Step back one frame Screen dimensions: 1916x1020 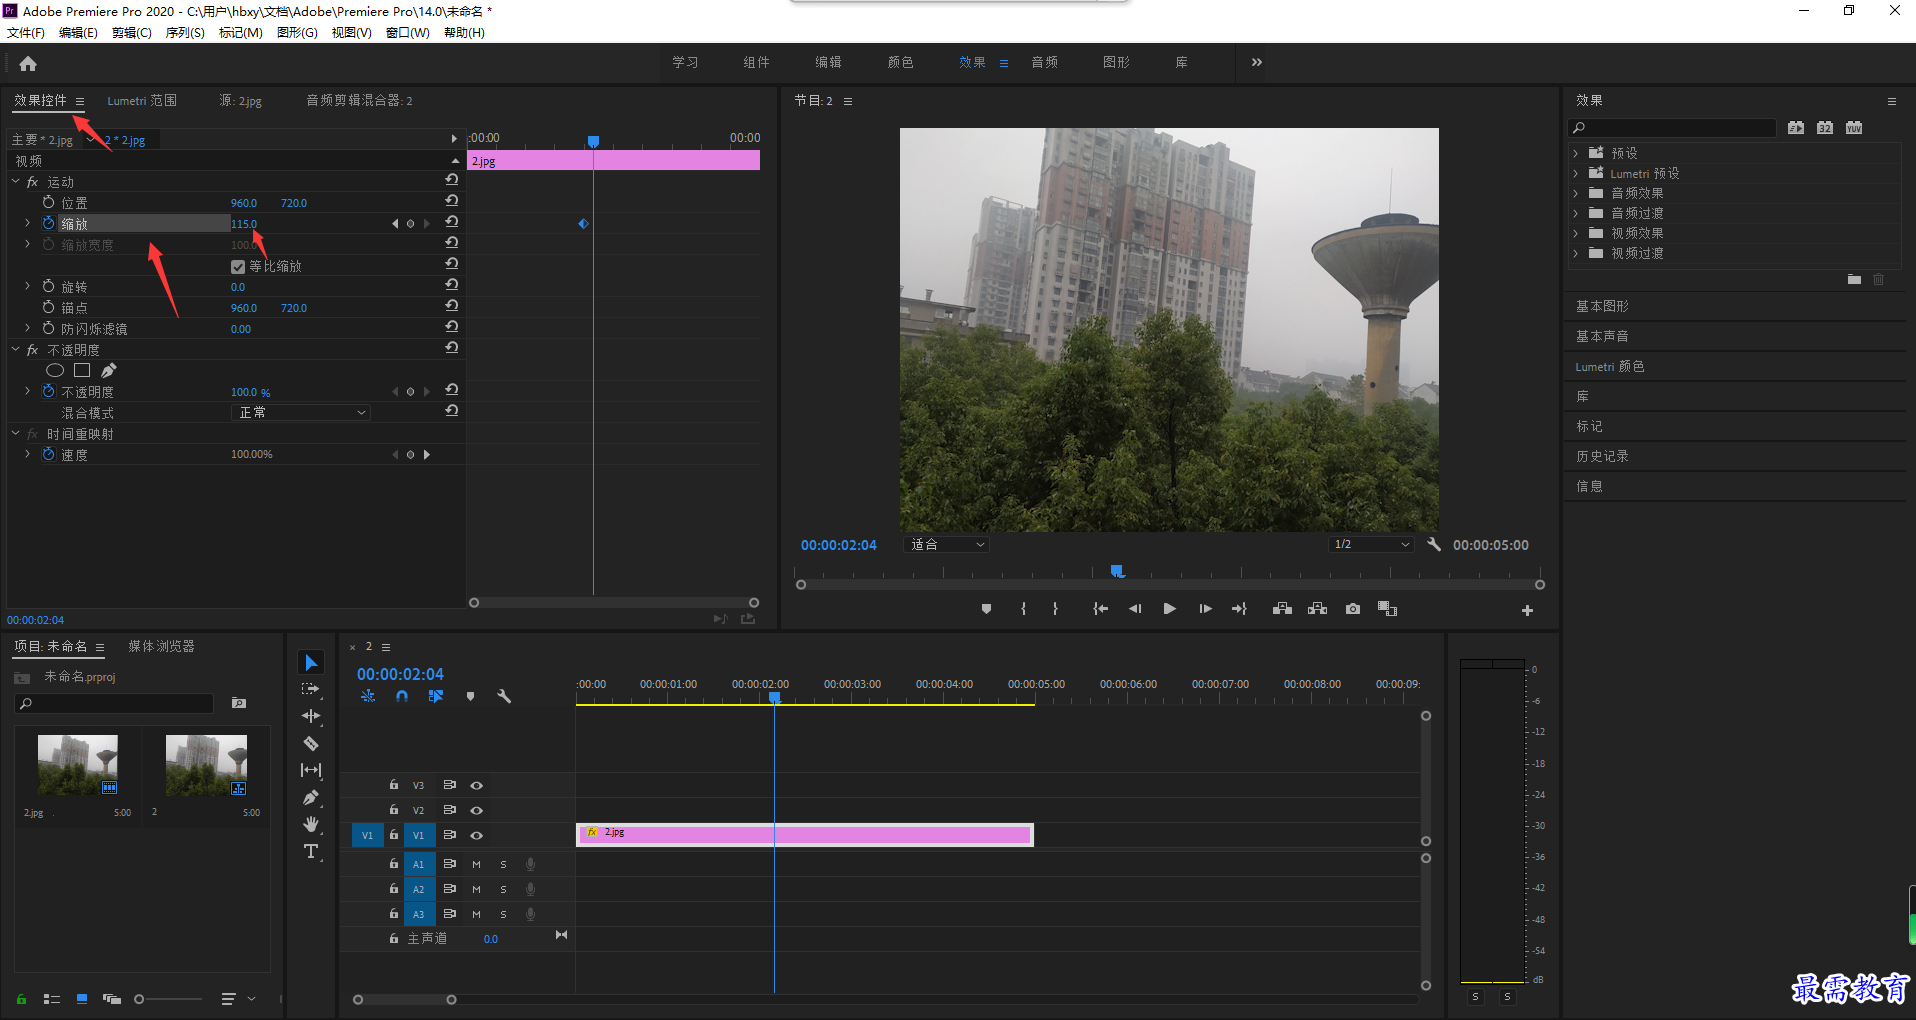(x=1135, y=609)
